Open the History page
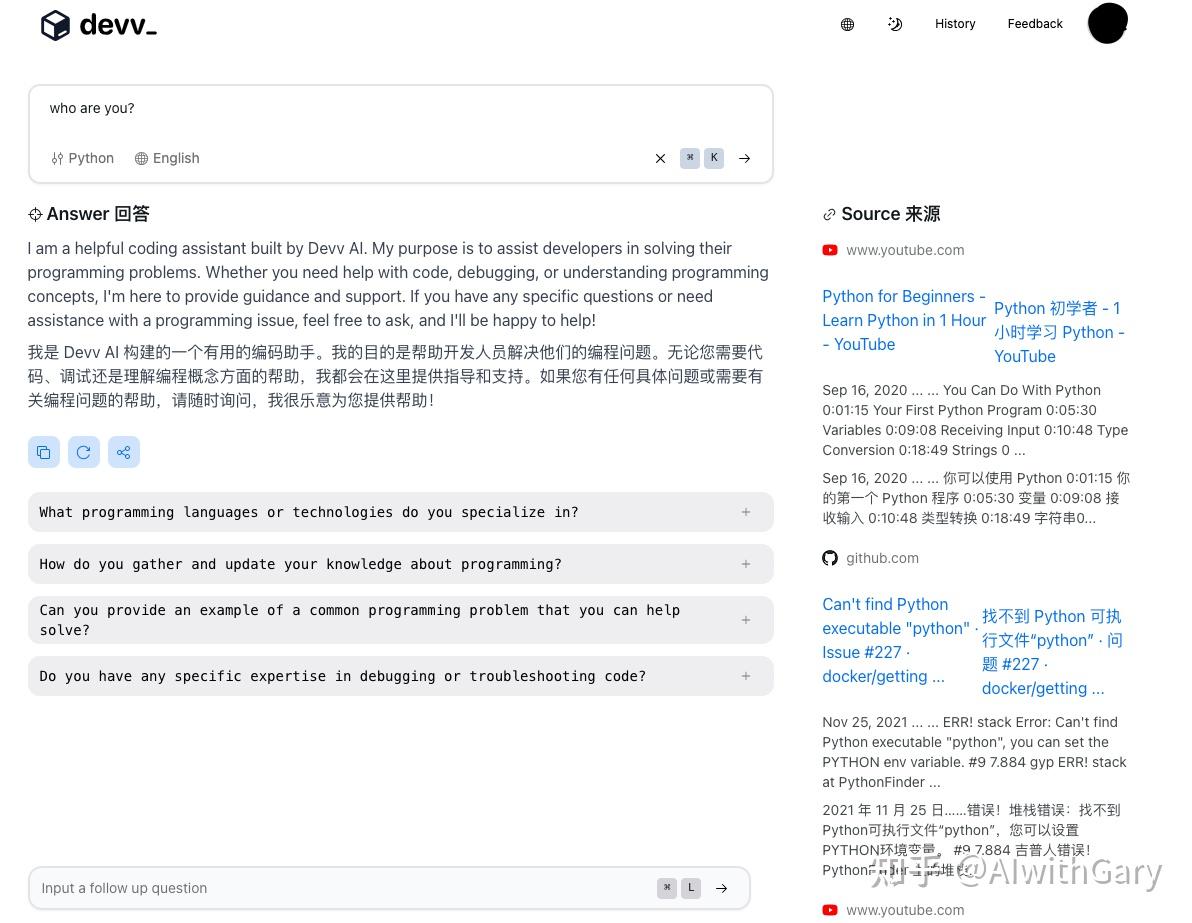This screenshot has height=923, width=1192. pyautogui.click(x=955, y=24)
